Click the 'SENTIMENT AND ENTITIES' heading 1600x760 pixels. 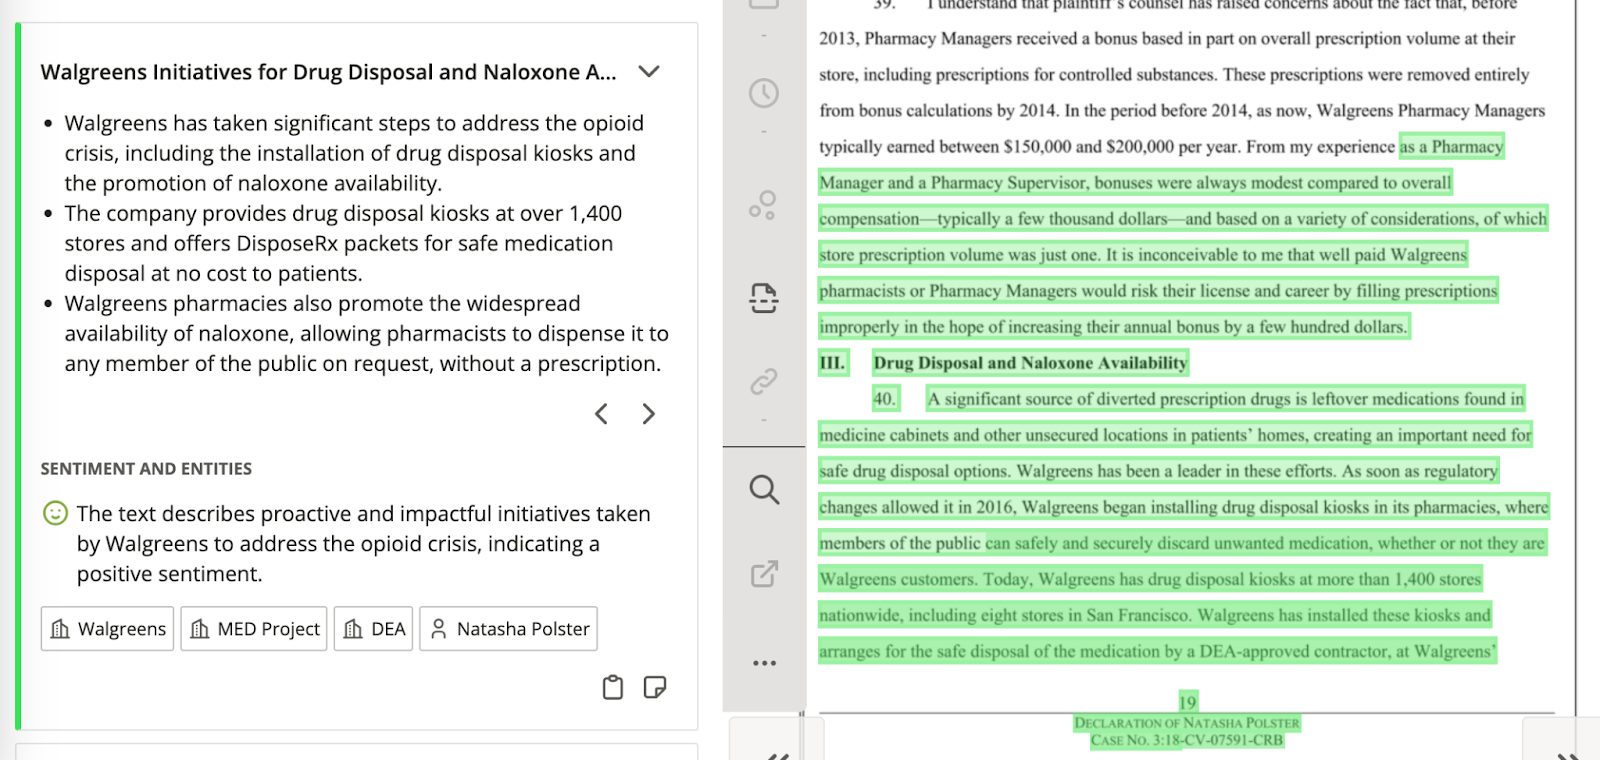click(146, 469)
